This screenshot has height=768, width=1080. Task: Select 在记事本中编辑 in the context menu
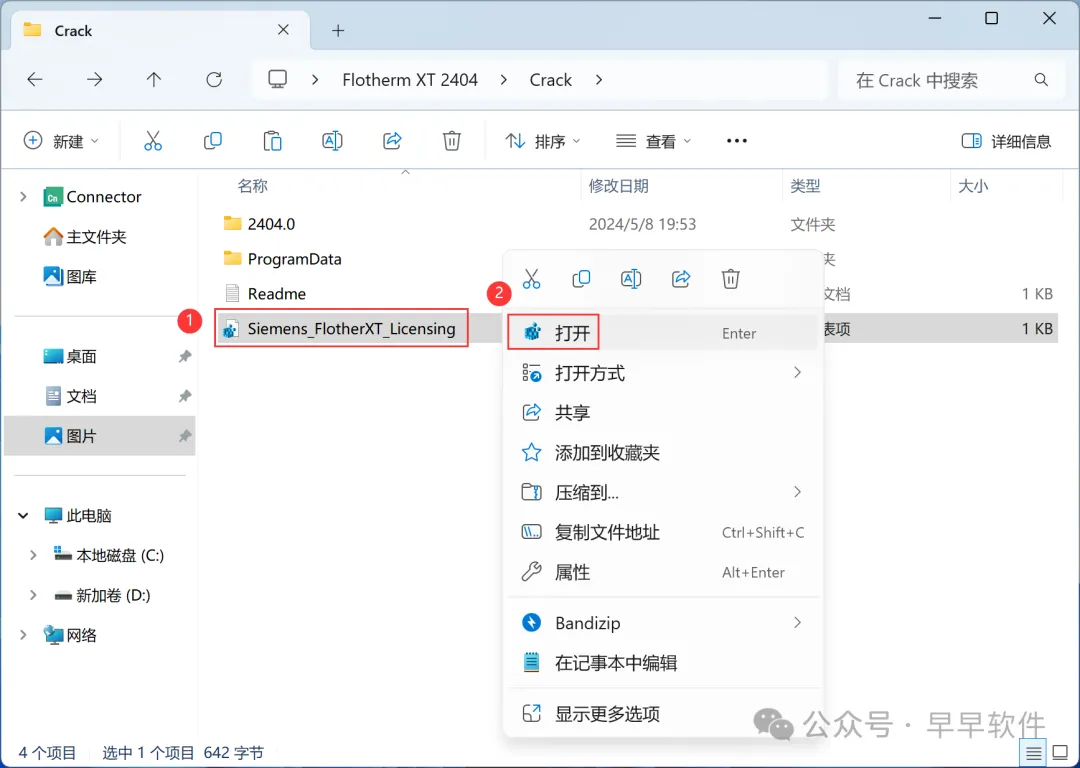tap(662, 663)
